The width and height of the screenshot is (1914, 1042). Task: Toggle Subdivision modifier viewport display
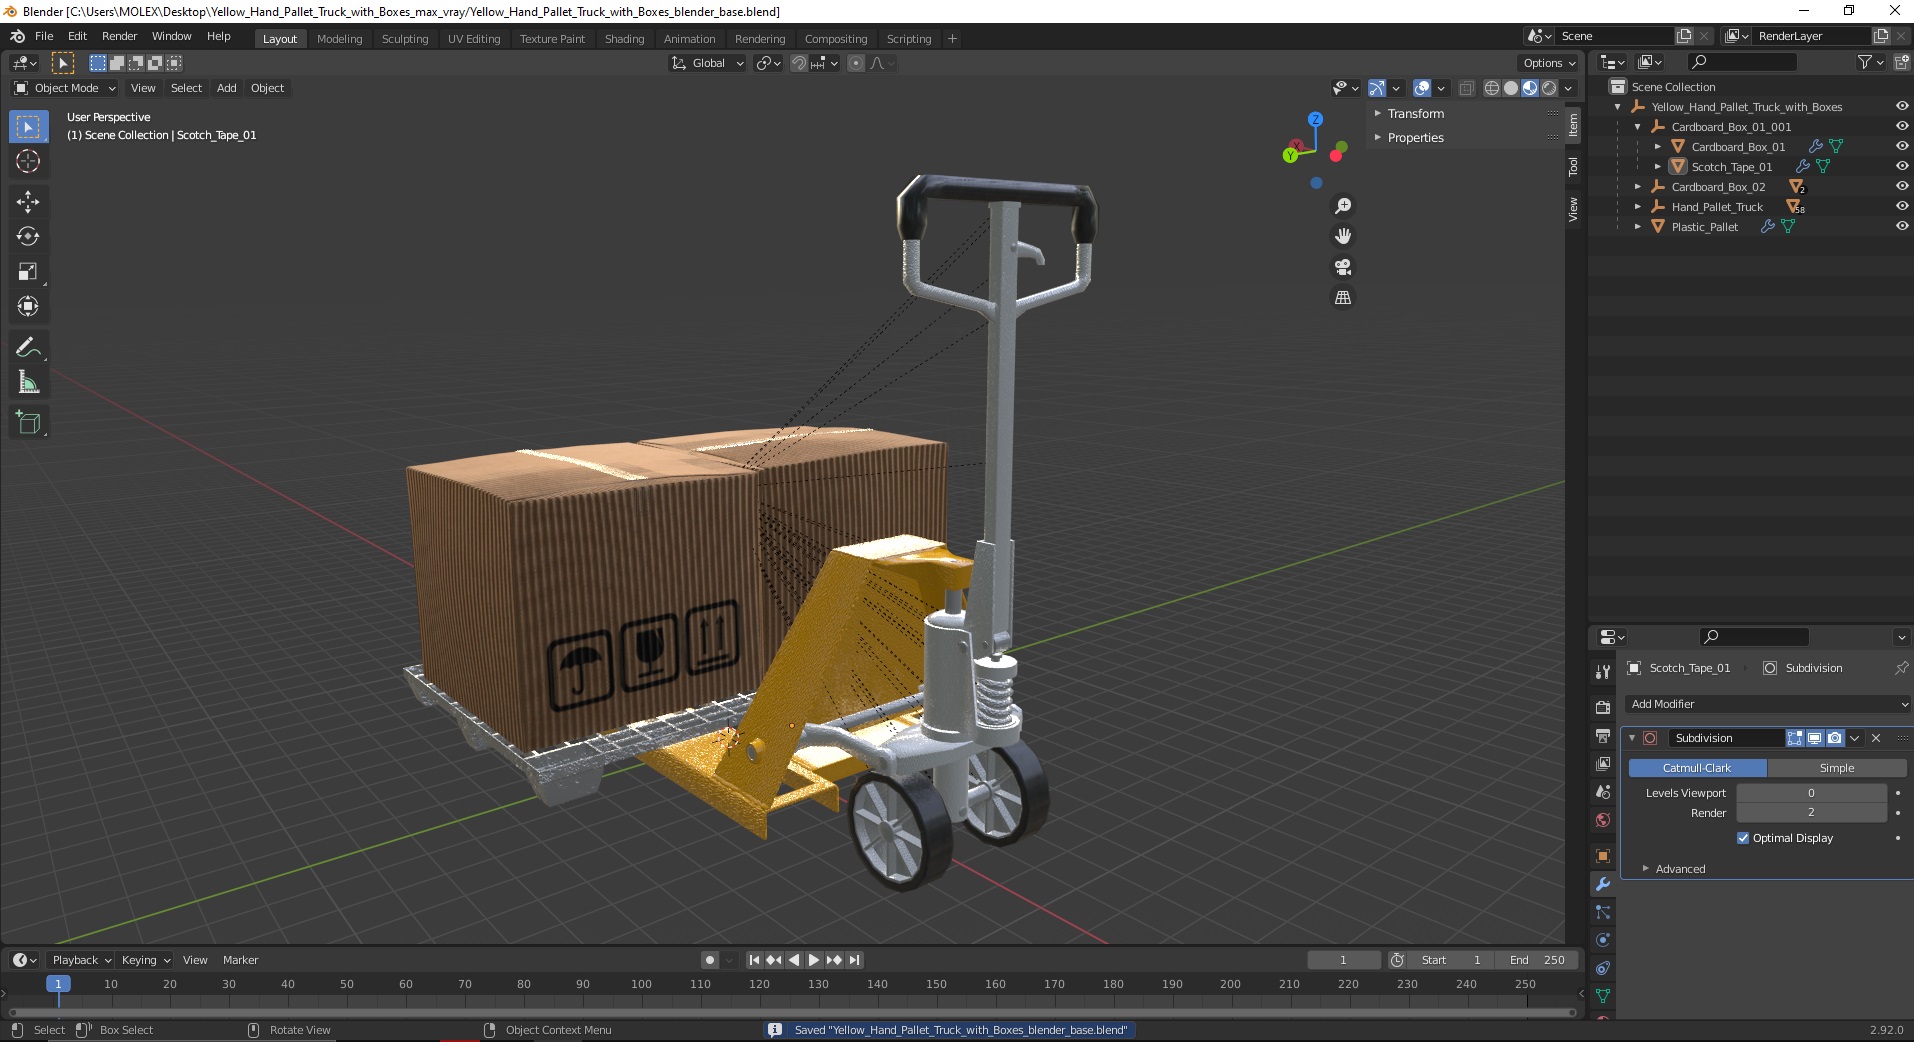click(x=1815, y=738)
